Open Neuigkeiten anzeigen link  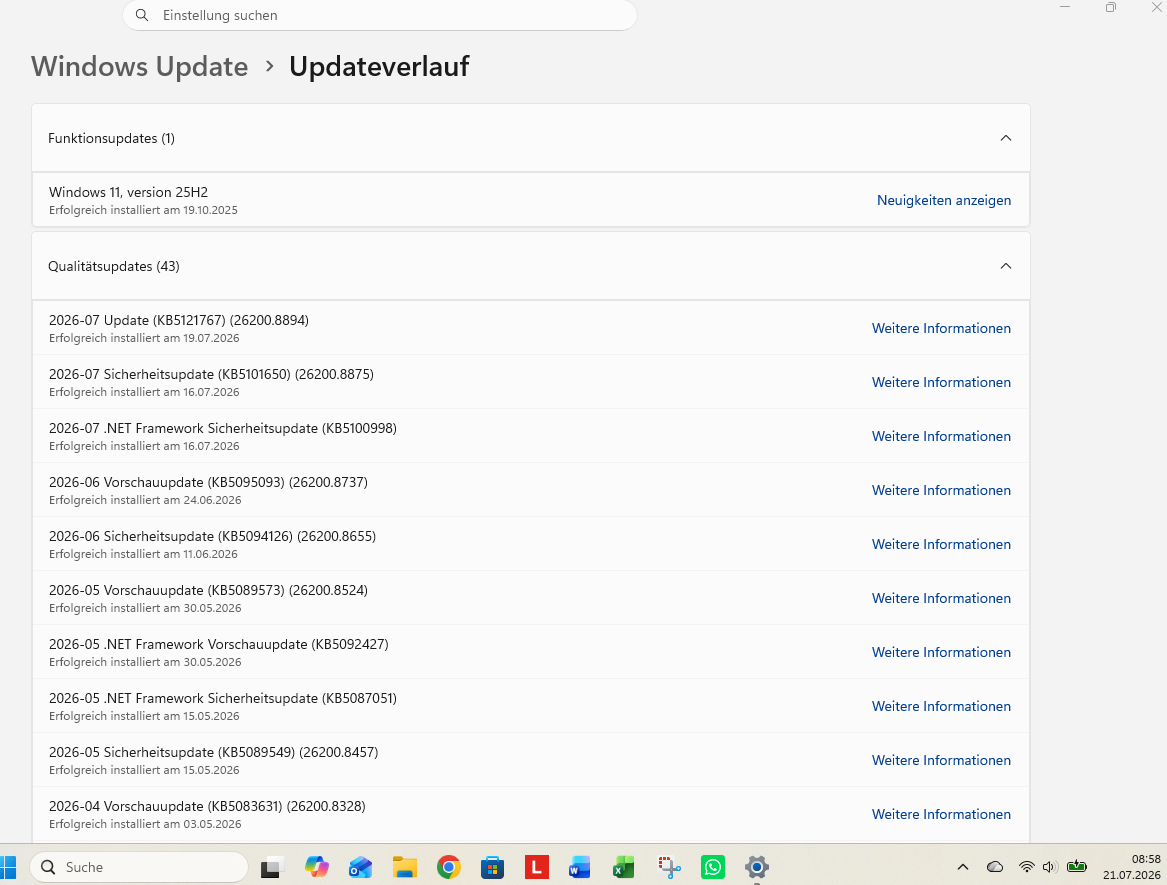[x=944, y=200]
